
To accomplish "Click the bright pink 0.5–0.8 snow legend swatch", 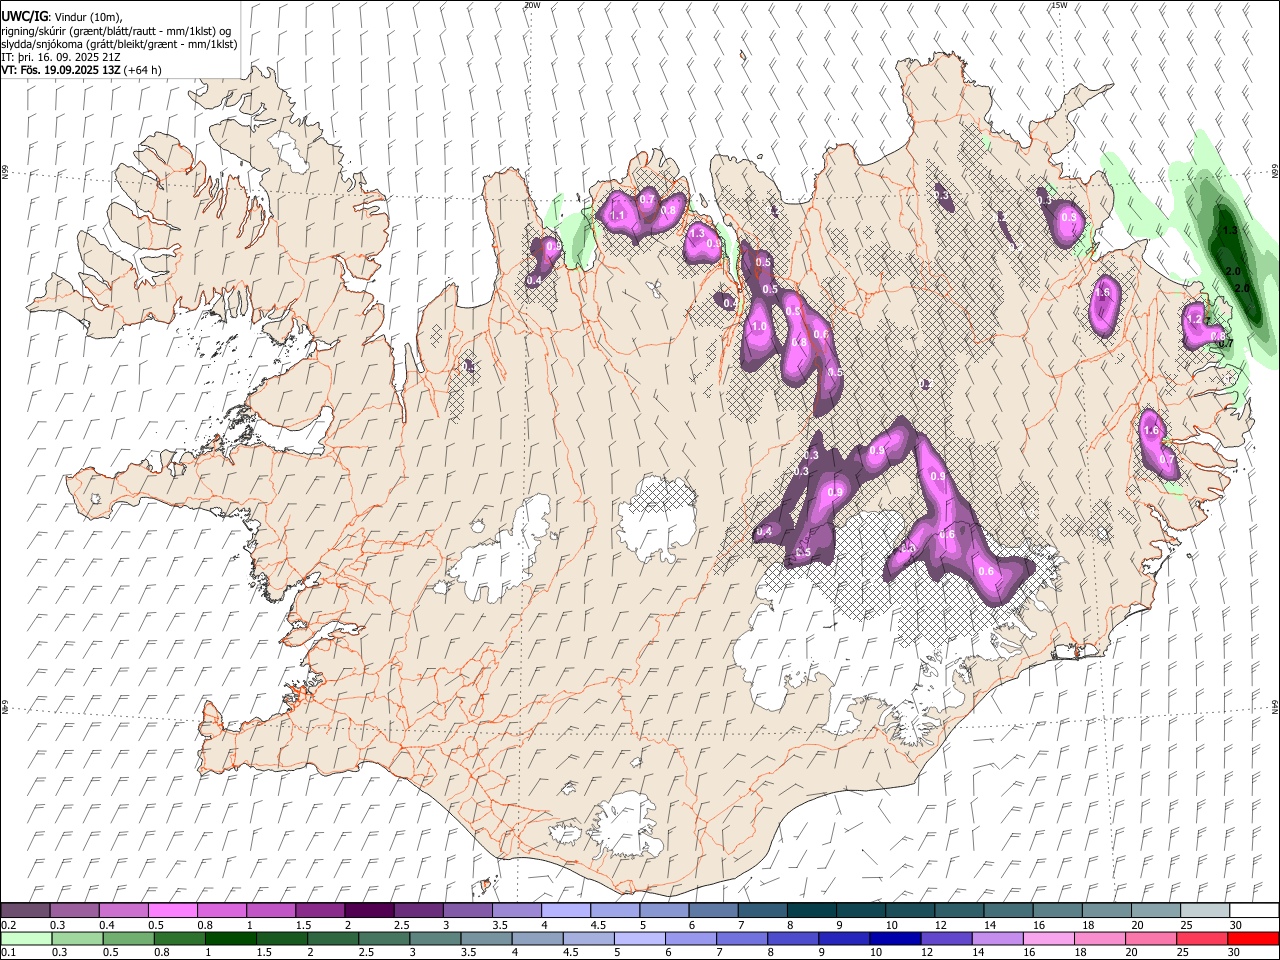I will coord(173,910).
